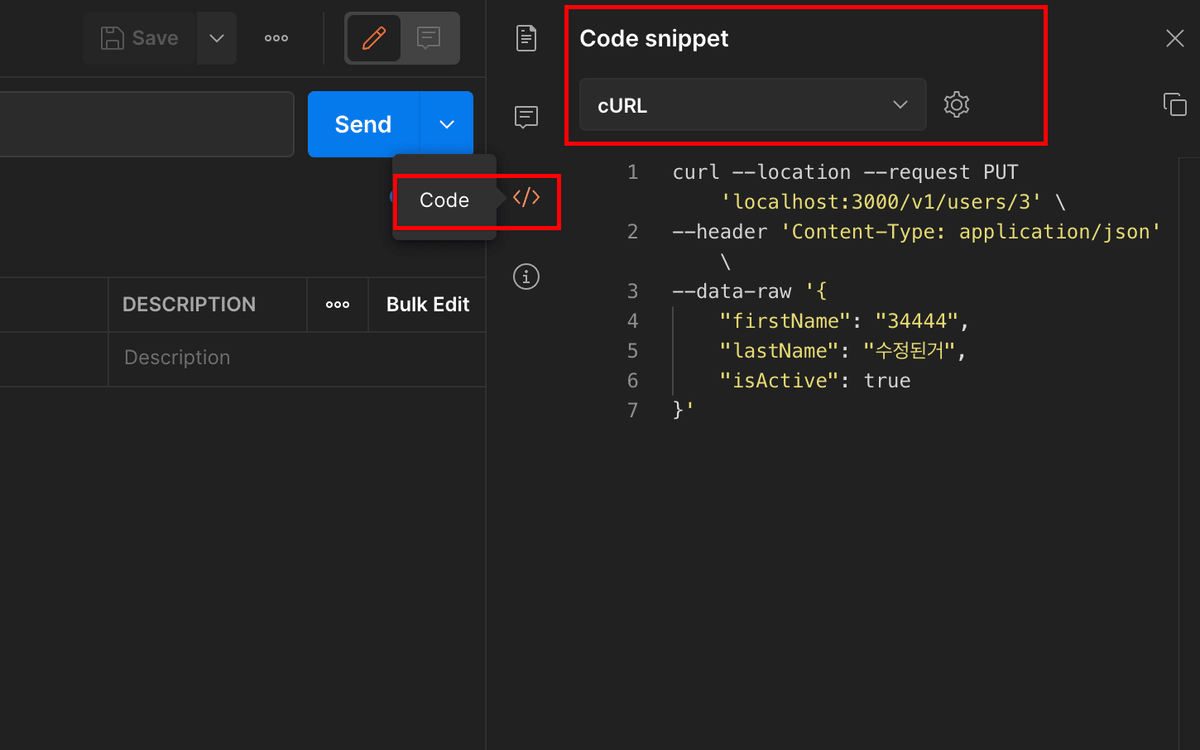Click the Description input field
1200x750 pixels.
point(250,357)
